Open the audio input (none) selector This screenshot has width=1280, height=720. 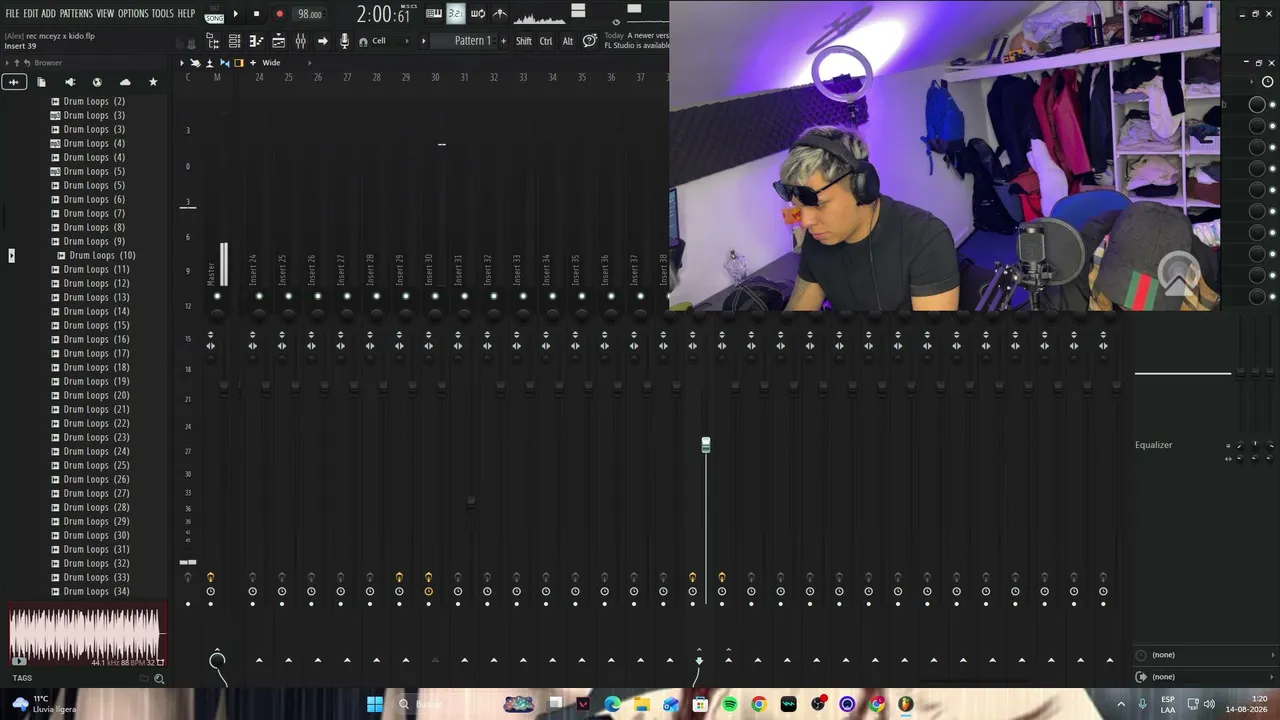(x=1207, y=655)
